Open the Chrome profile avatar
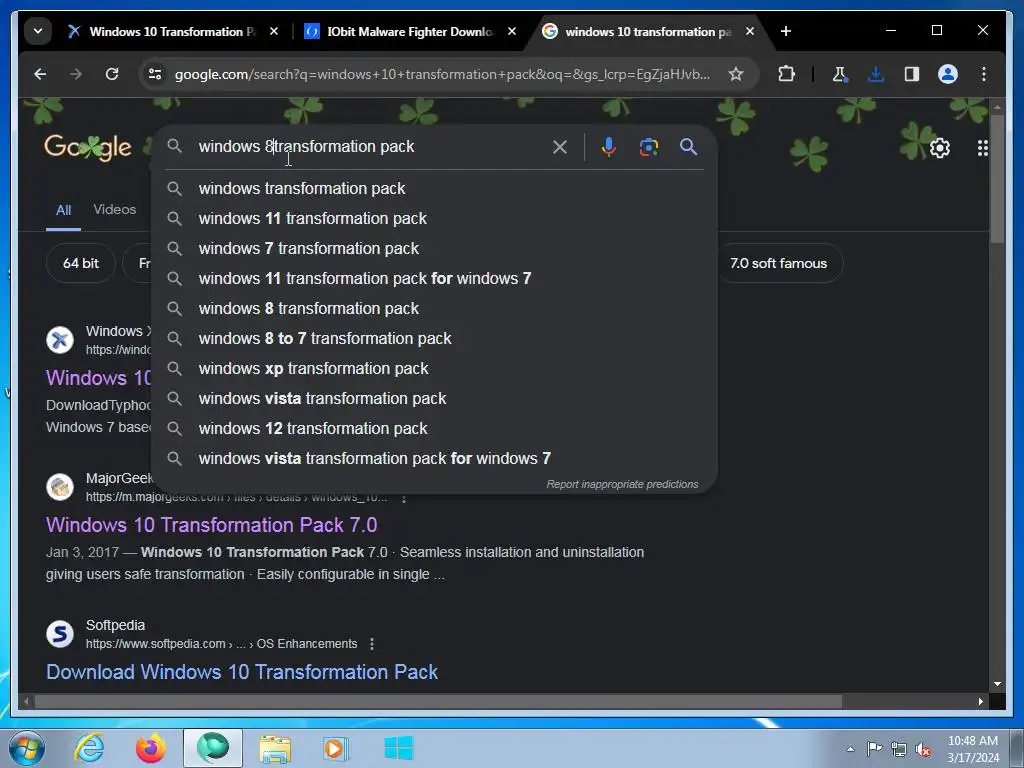Image resolution: width=1024 pixels, height=768 pixels. (948, 74)
